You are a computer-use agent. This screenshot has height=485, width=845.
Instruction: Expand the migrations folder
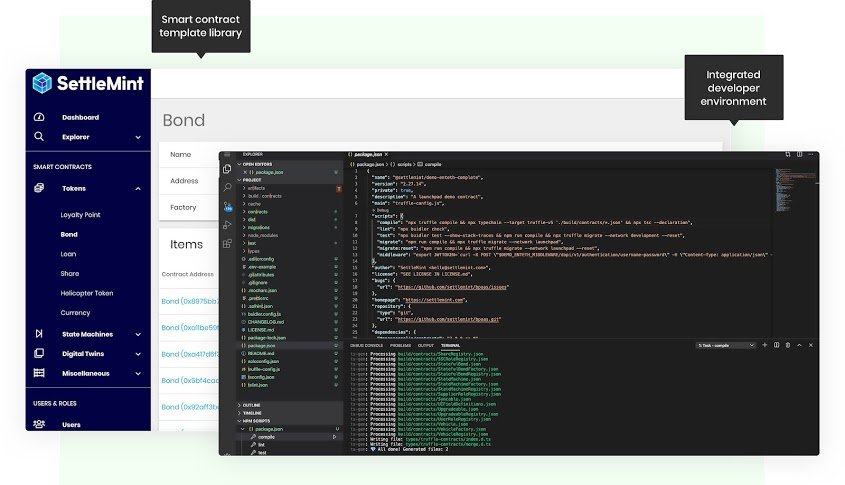(x=256, y=227)
